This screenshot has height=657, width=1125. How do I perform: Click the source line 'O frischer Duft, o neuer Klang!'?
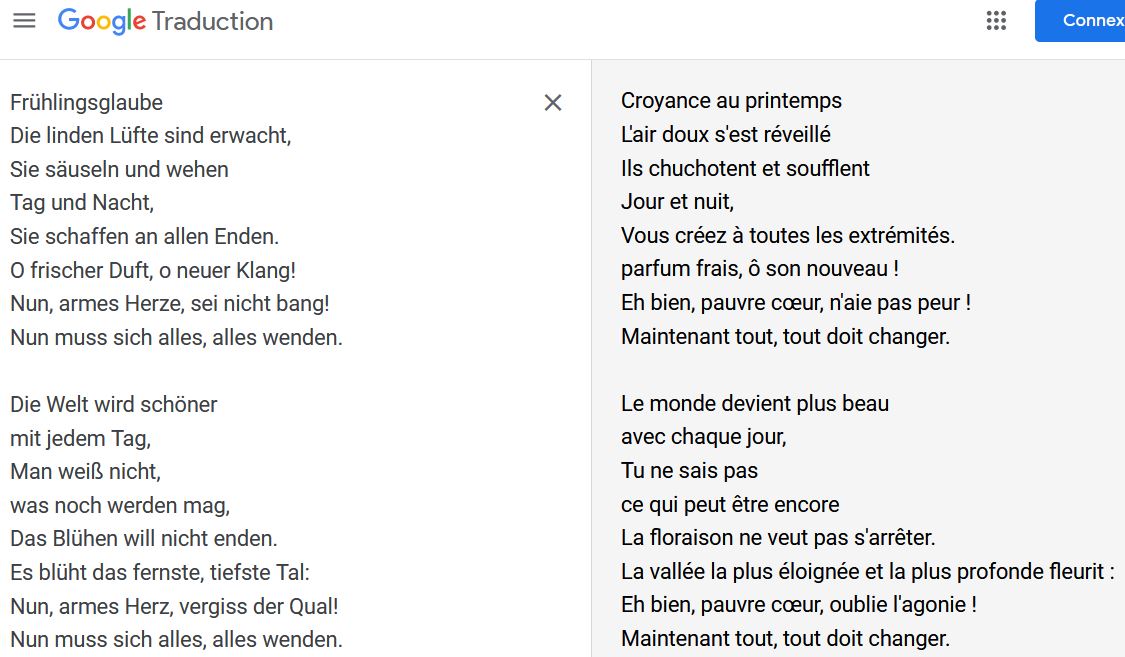pos(153,270)
